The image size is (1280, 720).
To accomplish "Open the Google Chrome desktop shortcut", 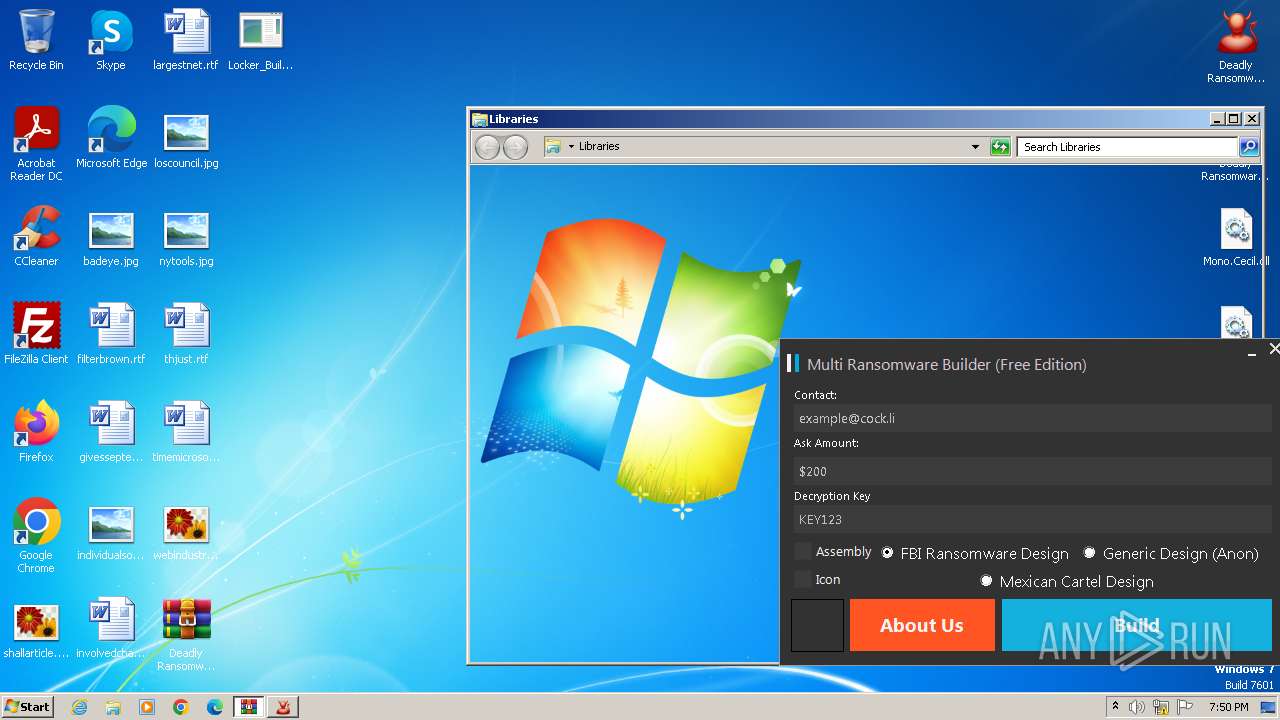I will 36,536.
